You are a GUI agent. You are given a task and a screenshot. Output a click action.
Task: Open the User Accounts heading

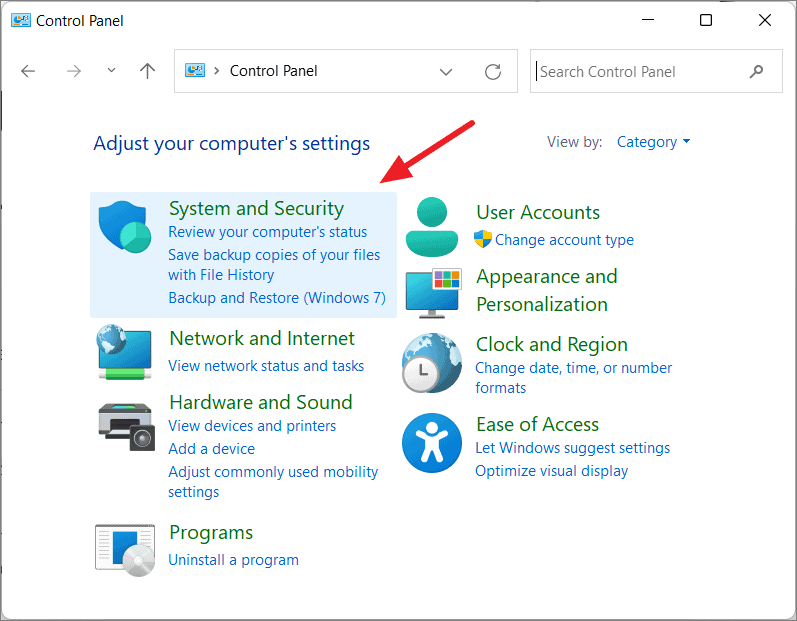(x=538, y=212)
